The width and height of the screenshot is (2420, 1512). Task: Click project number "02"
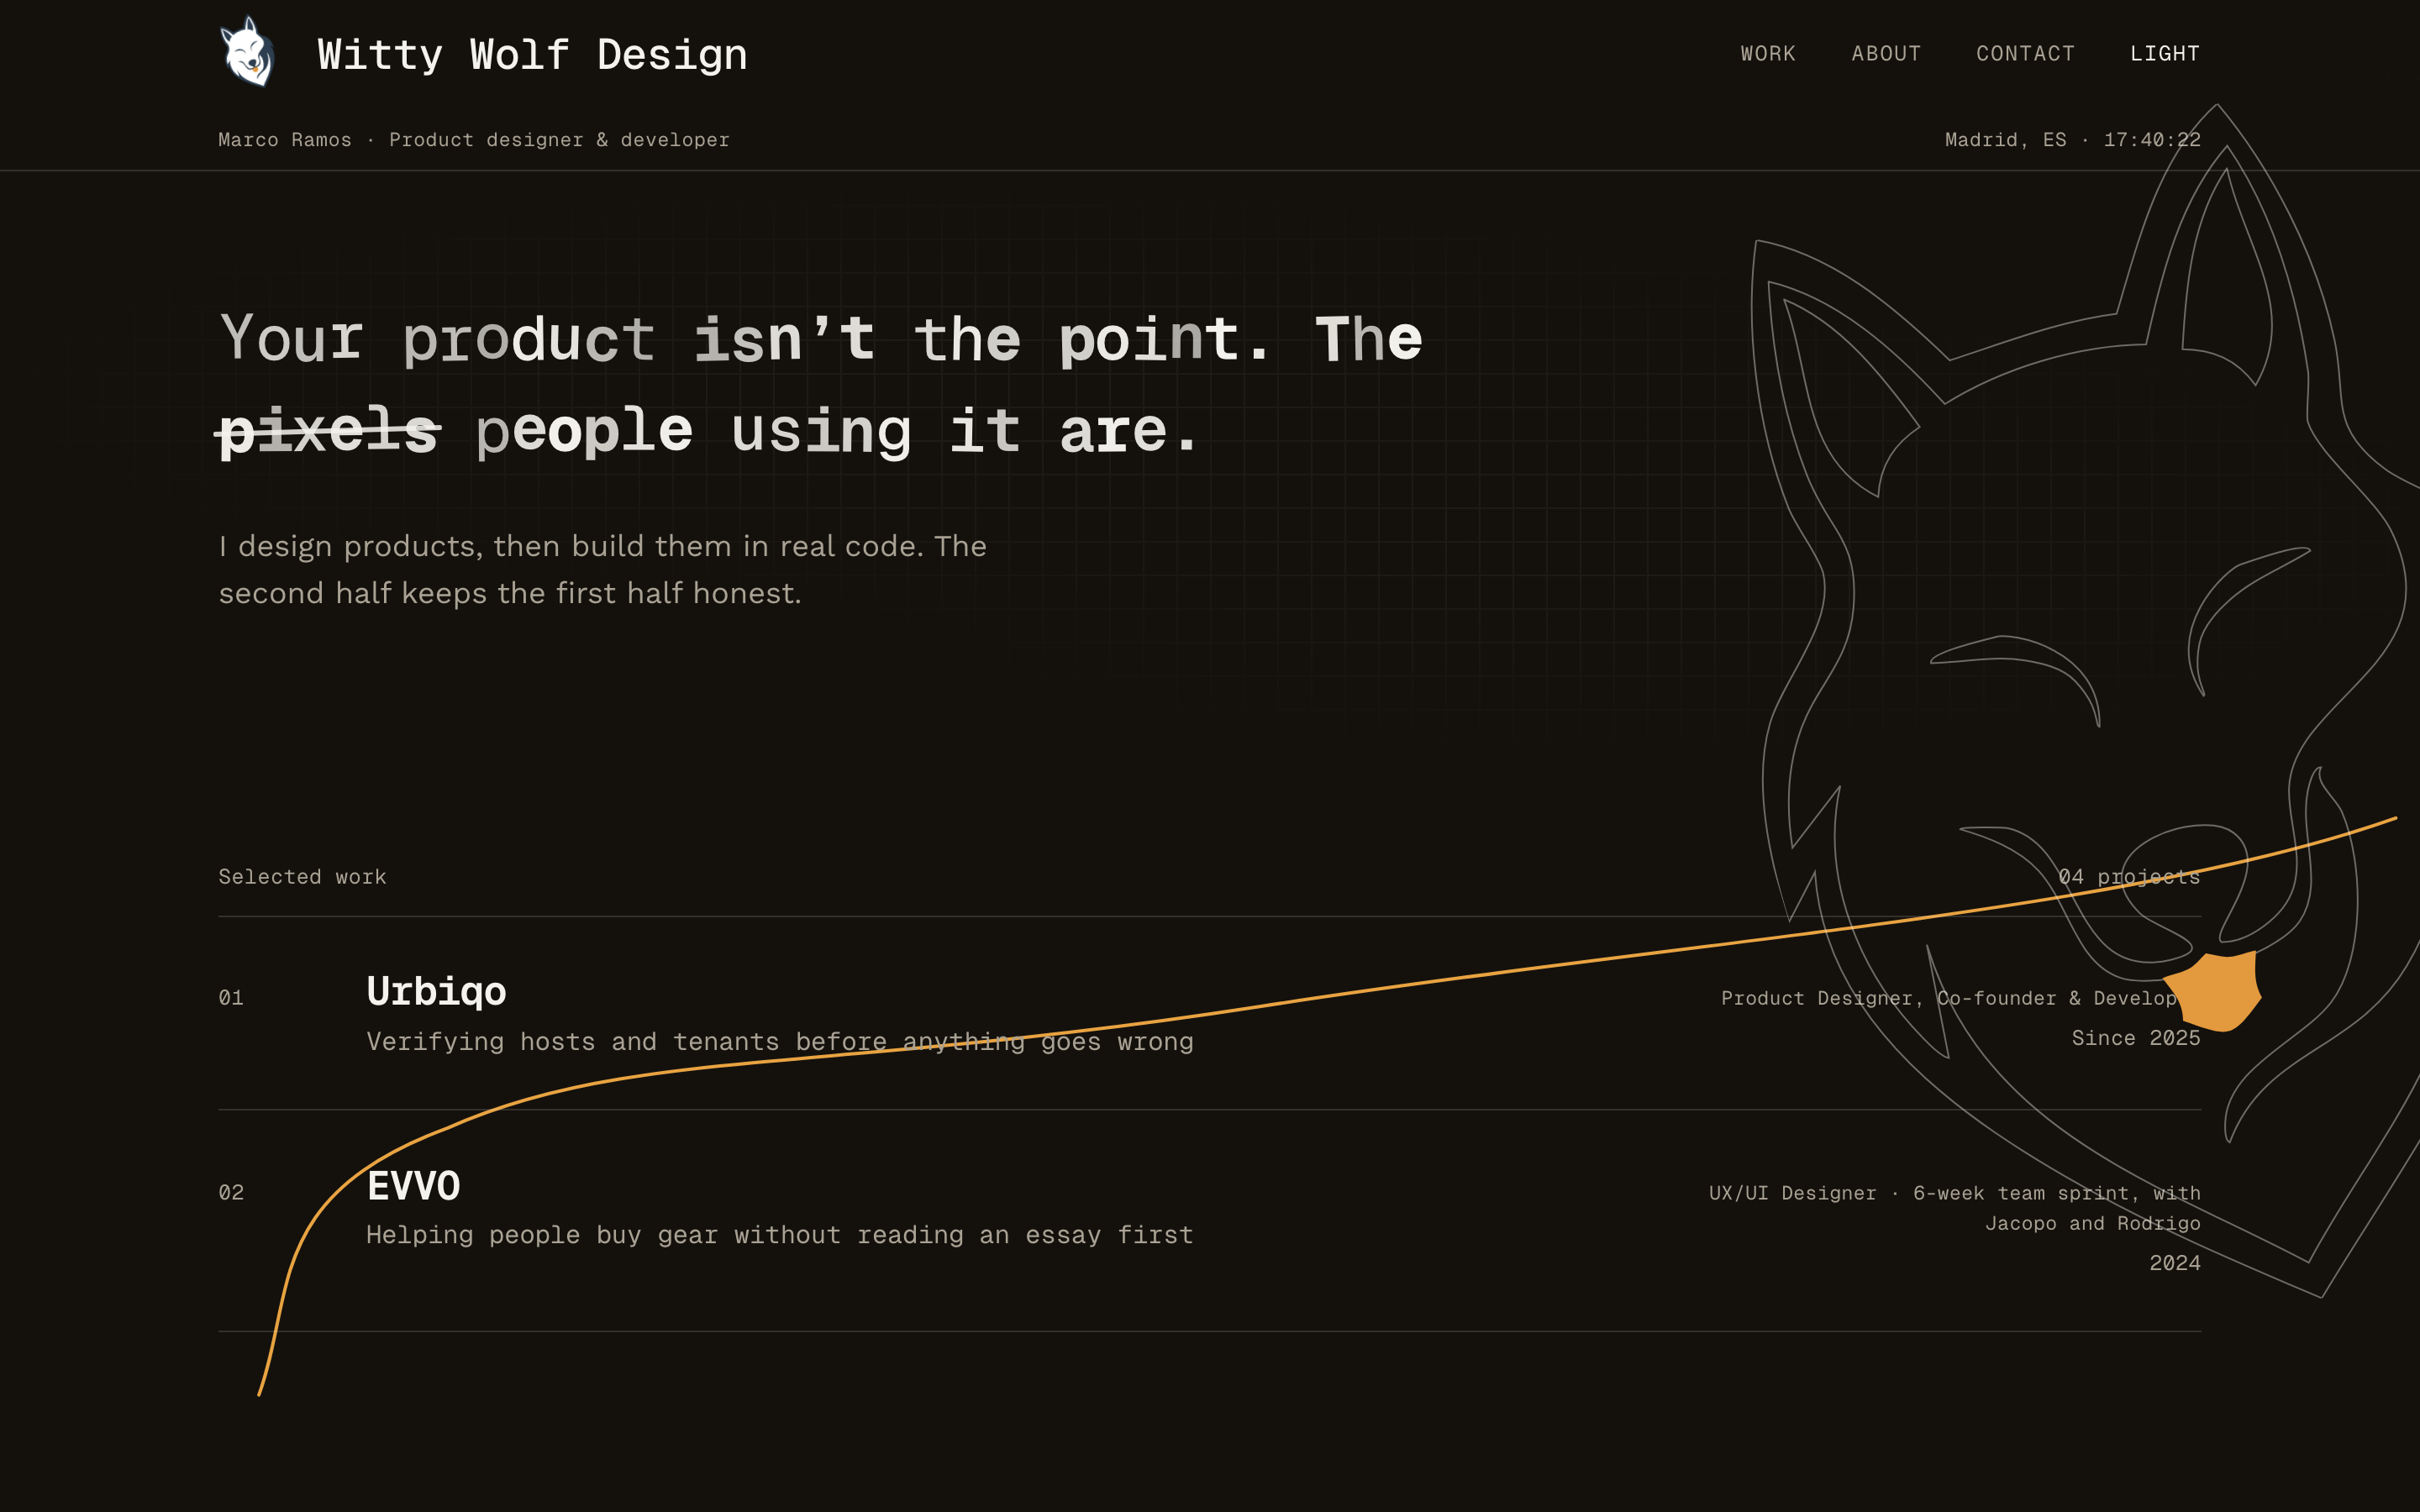click(x=231, y=1193)
